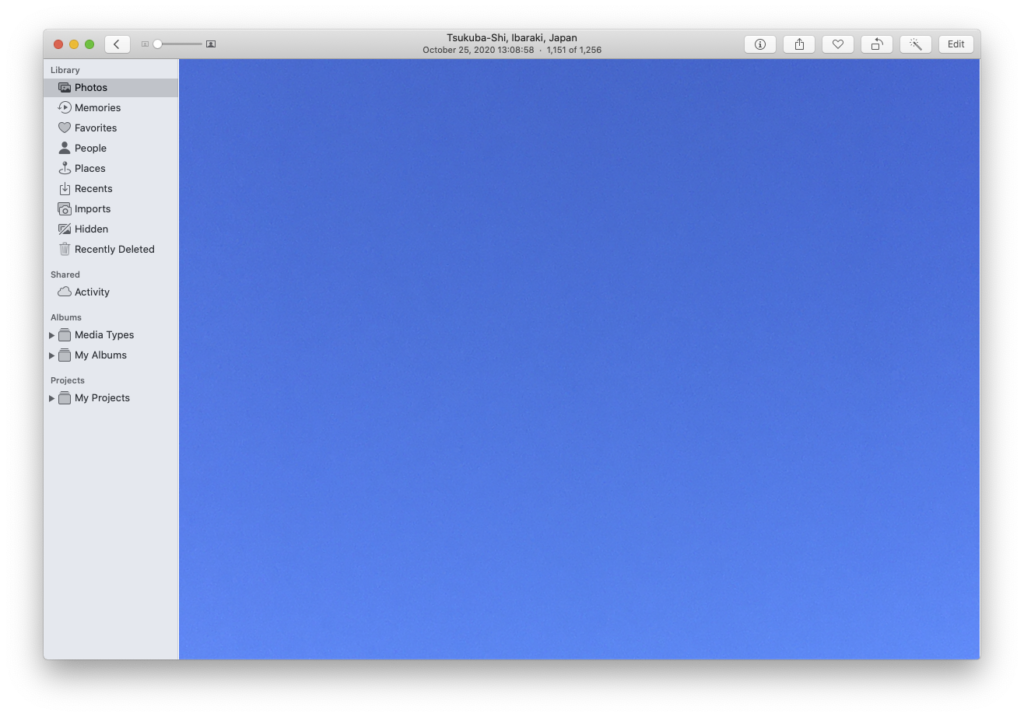Image resolution: width=1024 pixels, height=717 pixels.
Task: Click the blue sky photo
Action: 579,359
